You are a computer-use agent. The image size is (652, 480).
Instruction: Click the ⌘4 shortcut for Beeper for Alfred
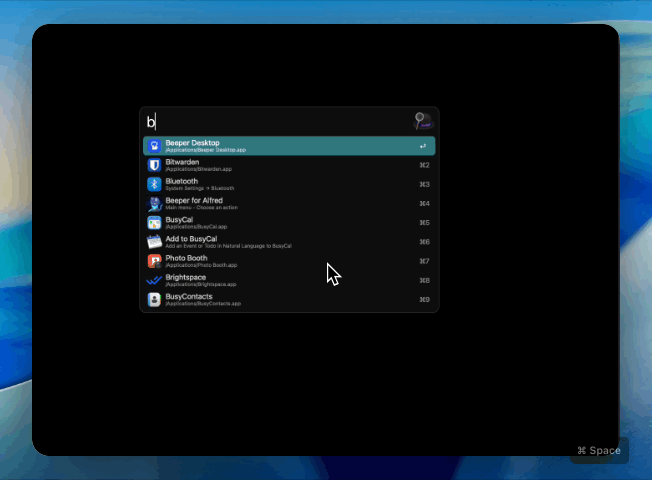[424, 203]
